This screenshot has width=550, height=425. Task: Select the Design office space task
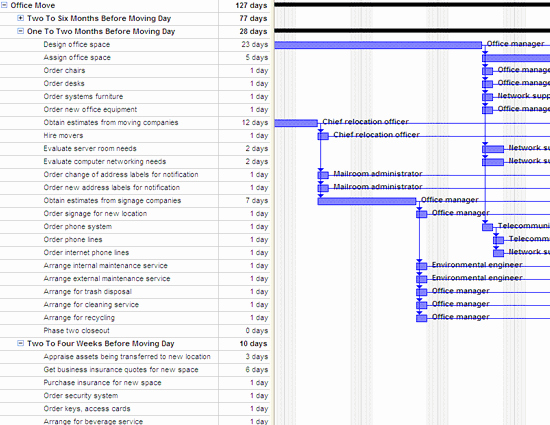[x=76, y=45]
